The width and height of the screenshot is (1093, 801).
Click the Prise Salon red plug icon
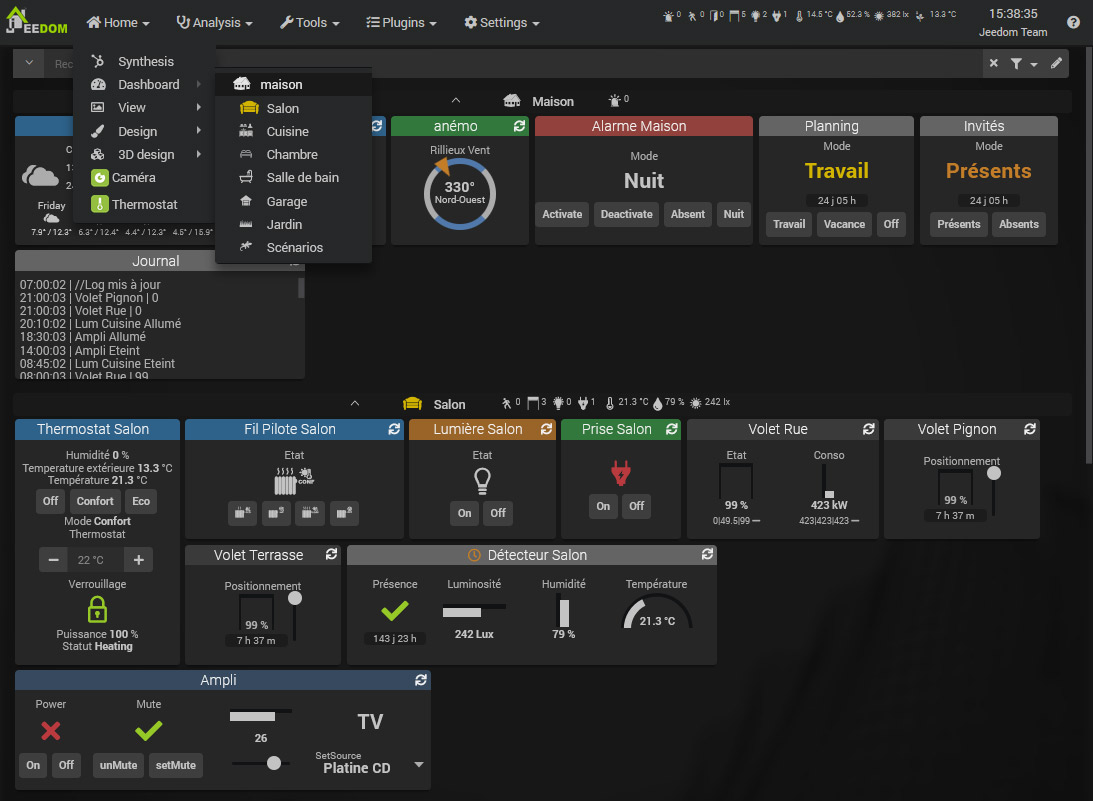[x=620, y=473]
